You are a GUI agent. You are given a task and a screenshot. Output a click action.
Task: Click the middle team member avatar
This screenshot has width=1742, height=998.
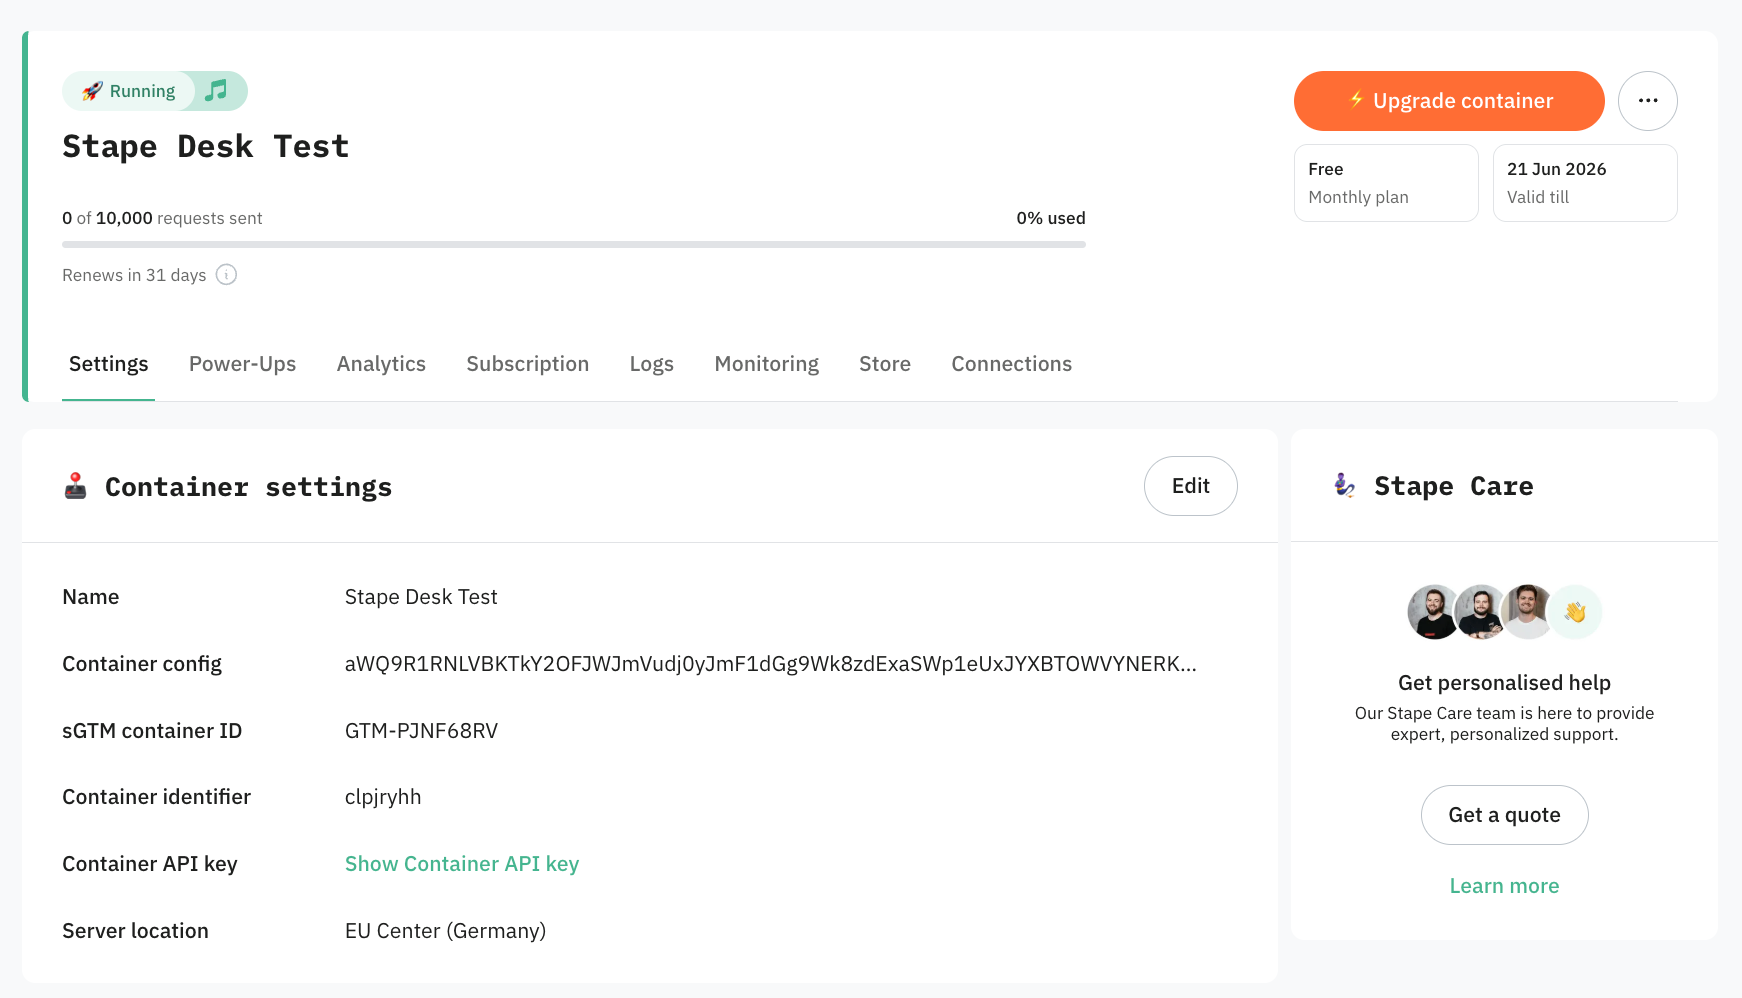coord(1480,612)
